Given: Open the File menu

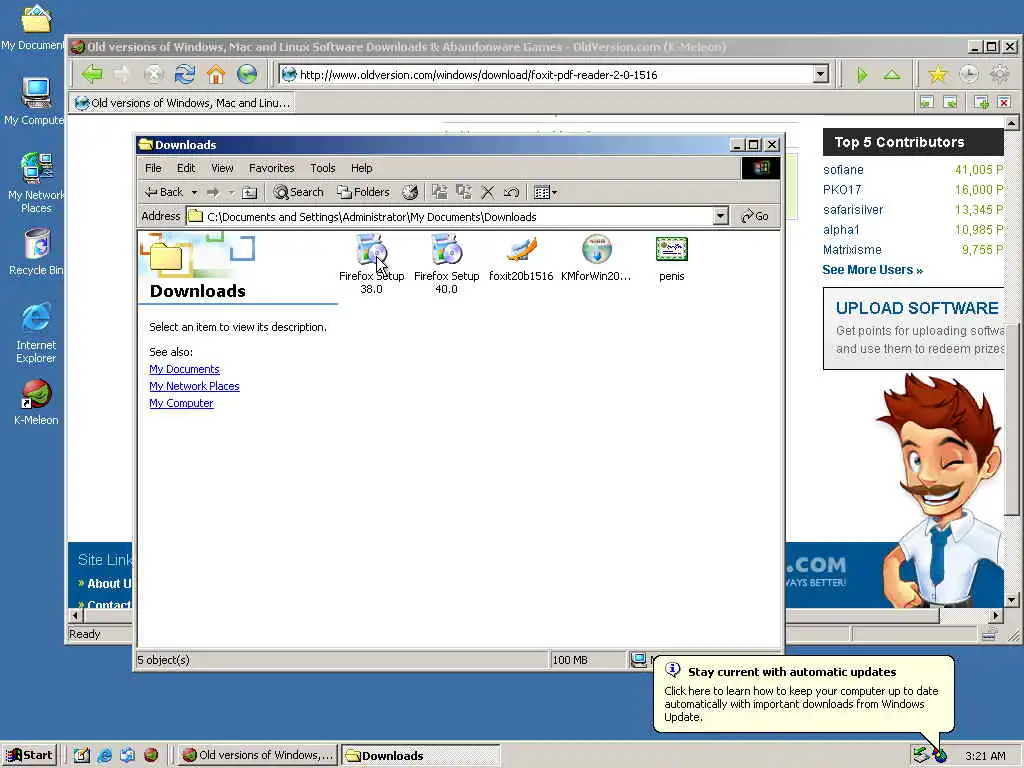Looking at the screenshot, I should [x=153, y=168].
